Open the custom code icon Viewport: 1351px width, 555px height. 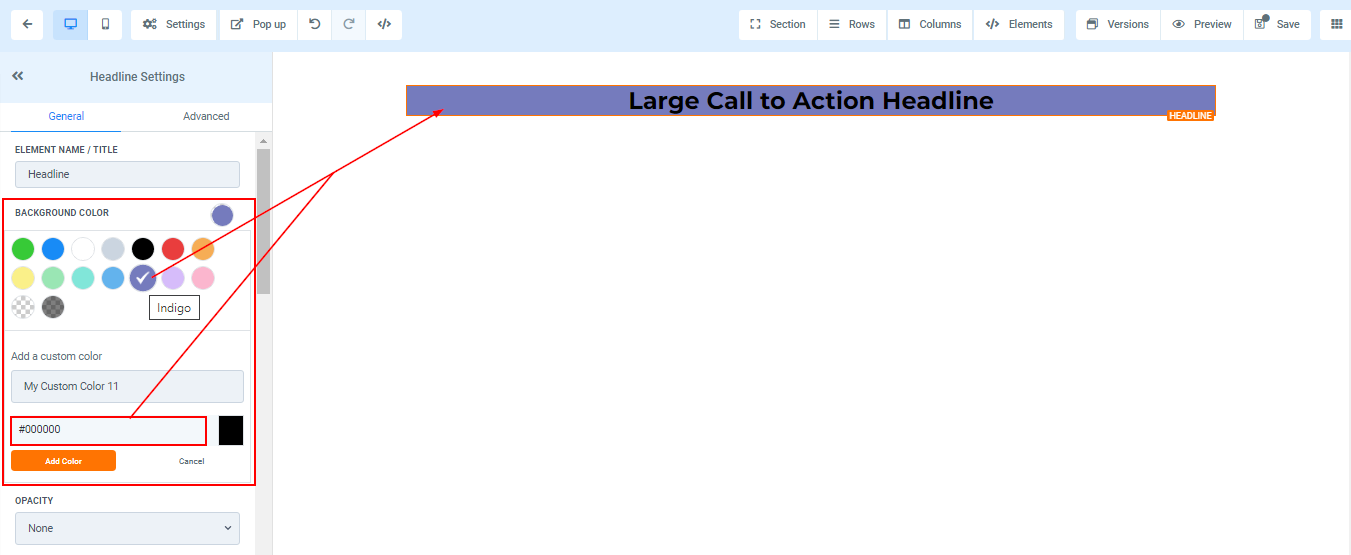(384, 24)
